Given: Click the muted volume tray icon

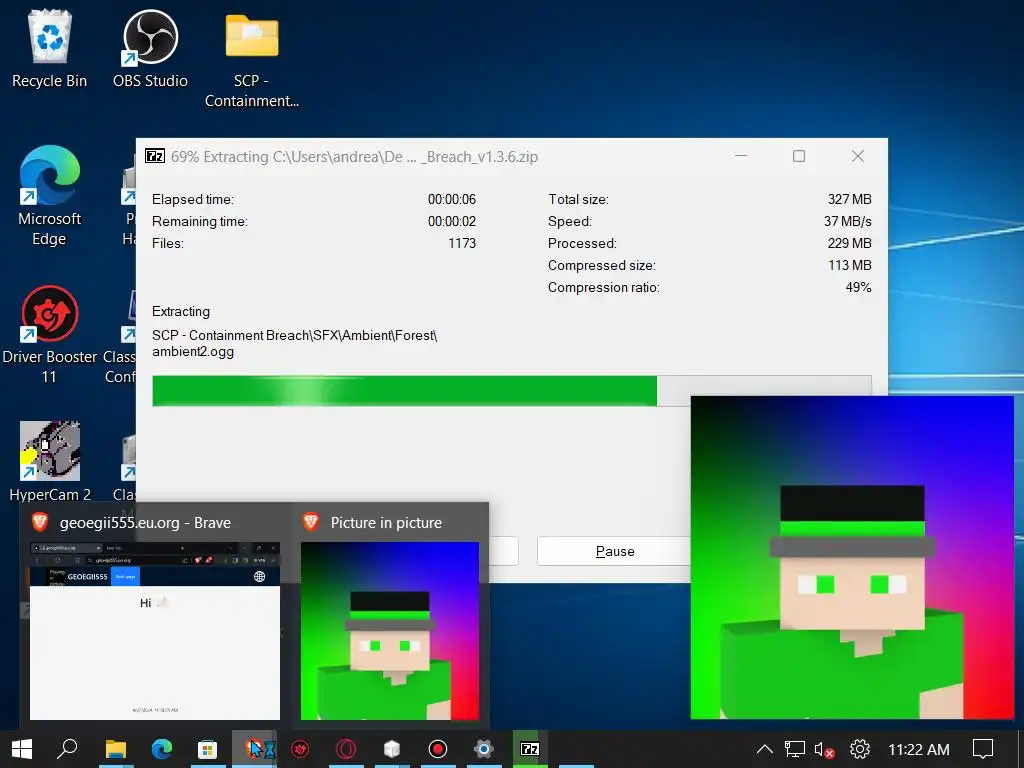Looking at the screenshot, I should pyautogui.click(x=824, y=749).
